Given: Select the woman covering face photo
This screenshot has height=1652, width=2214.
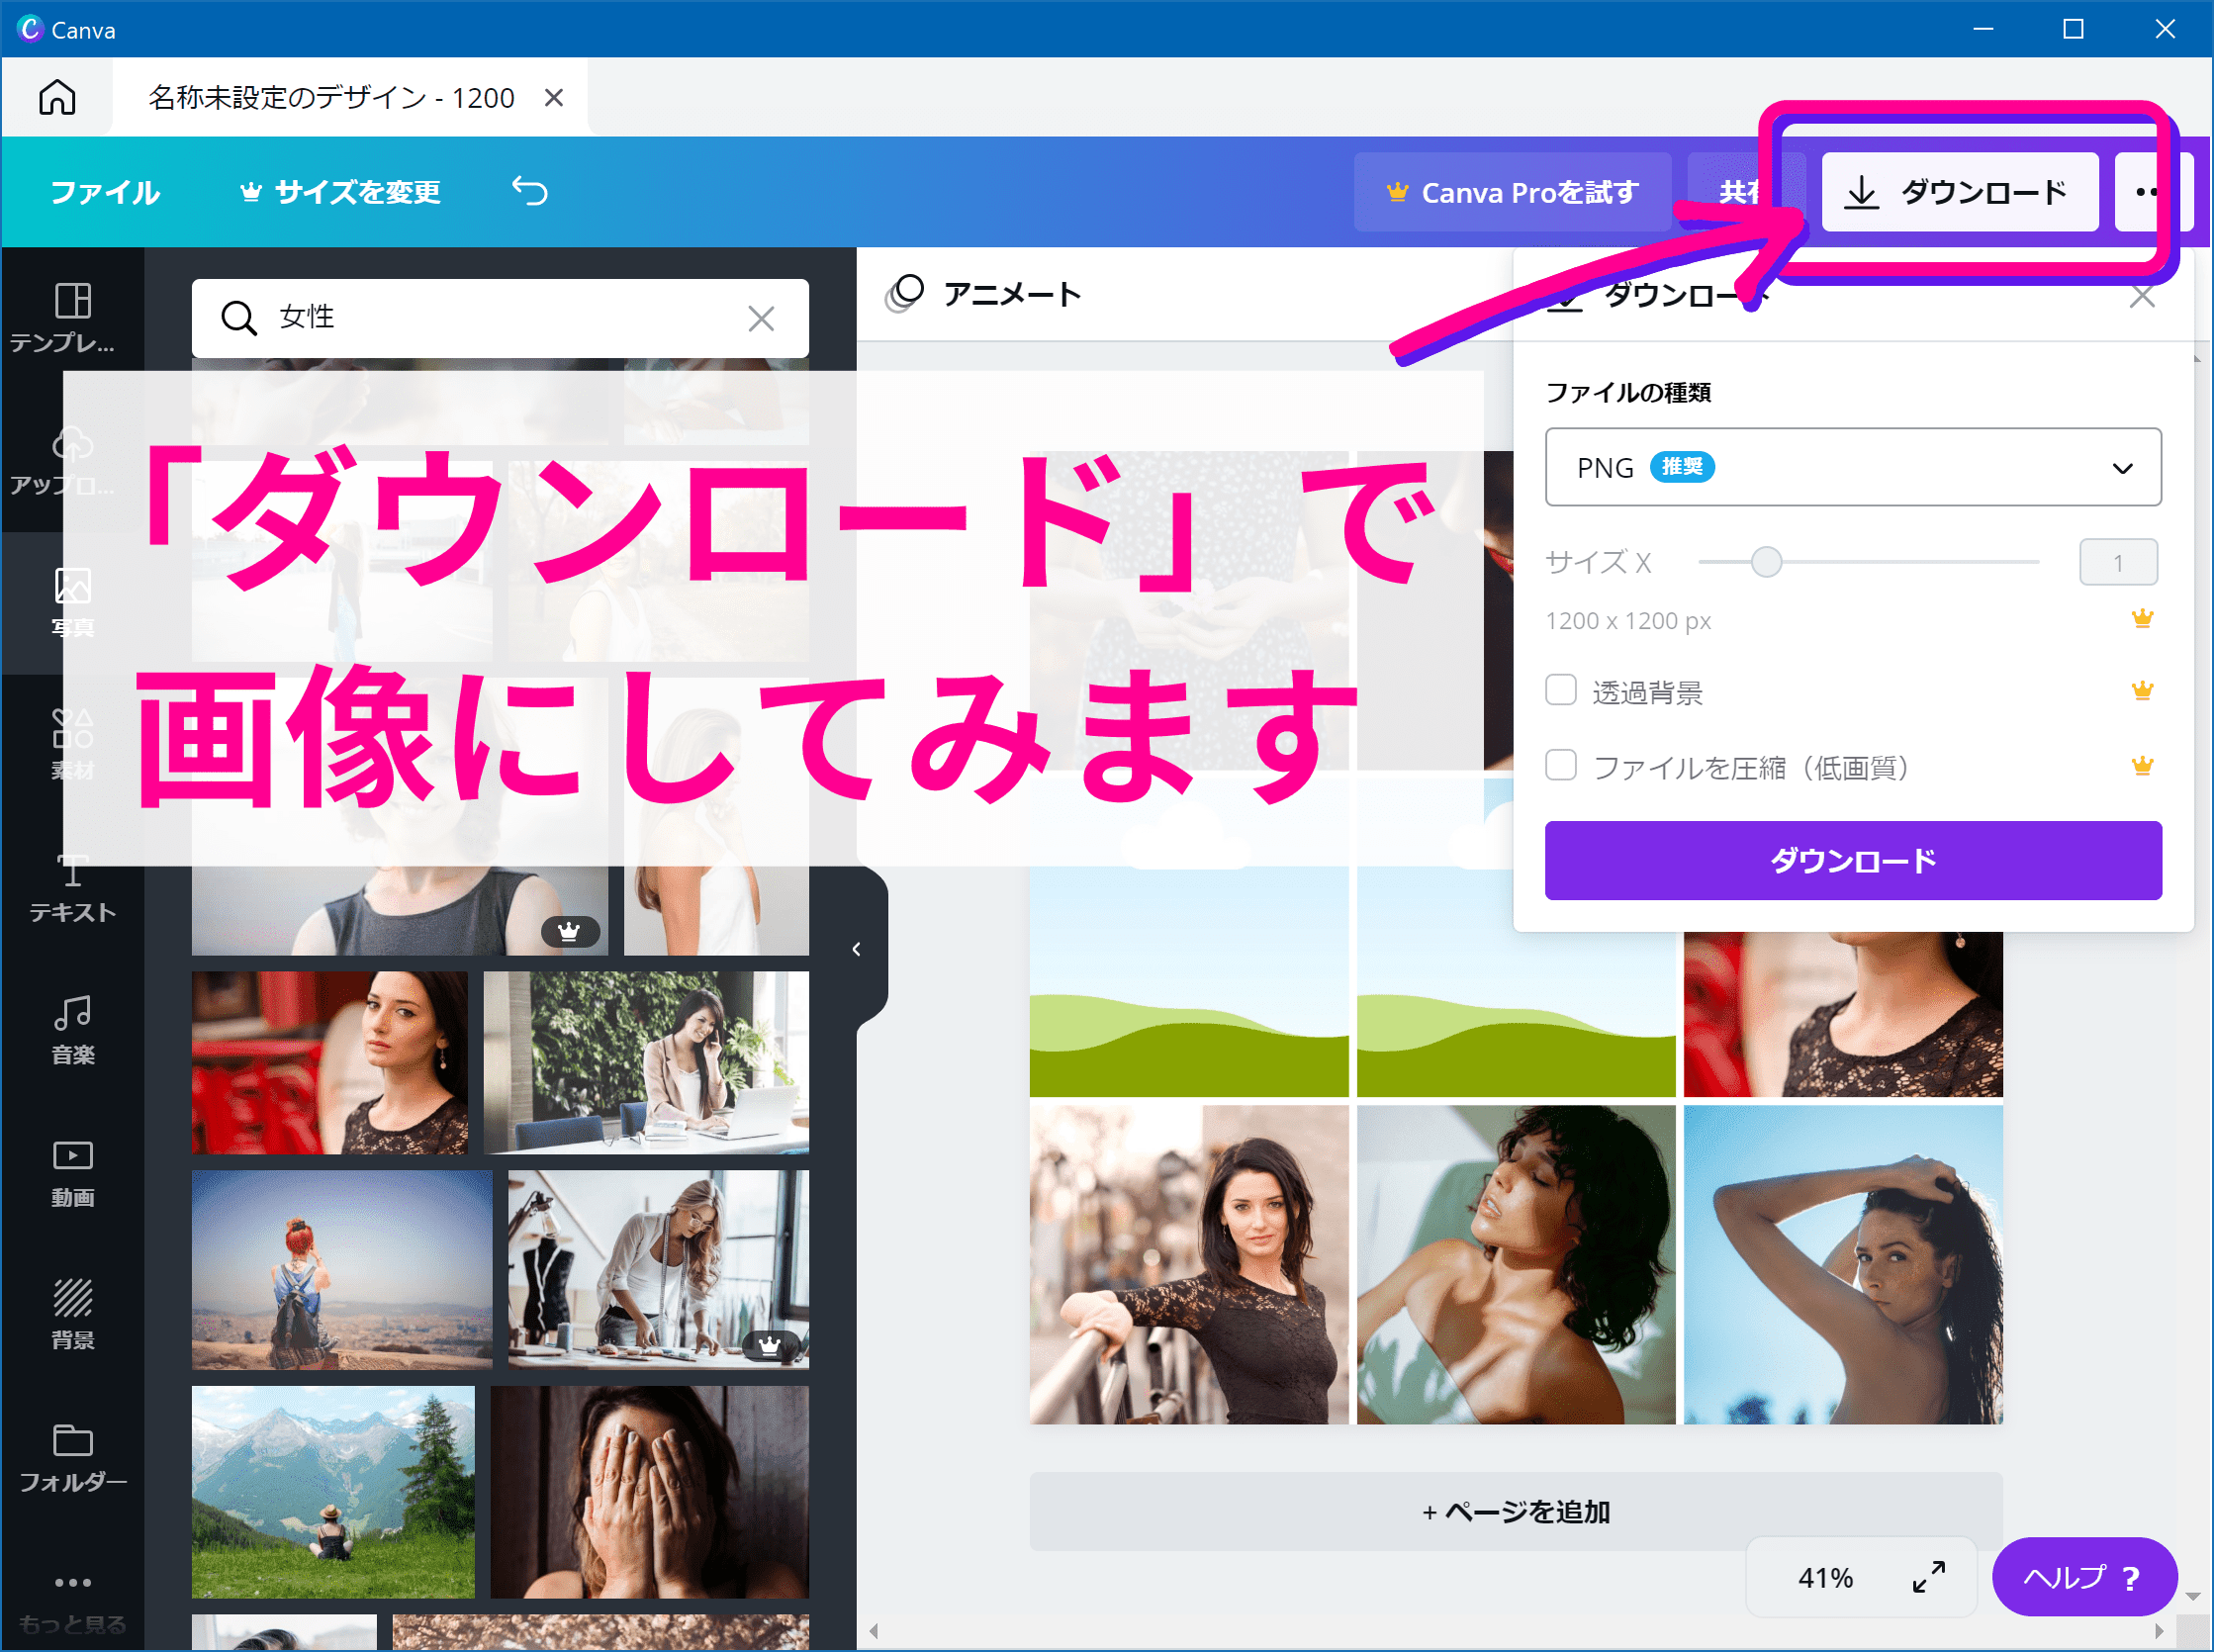Looking at the screenshot, I should [x=649, y=1492].
